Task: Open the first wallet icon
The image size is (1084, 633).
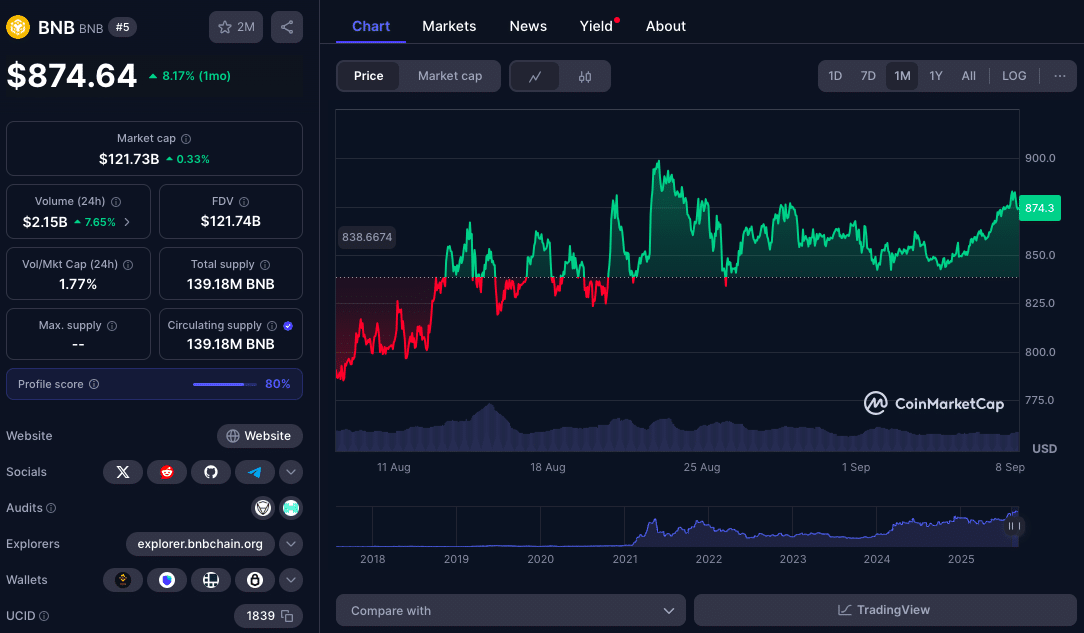Action: coord(123,580)
